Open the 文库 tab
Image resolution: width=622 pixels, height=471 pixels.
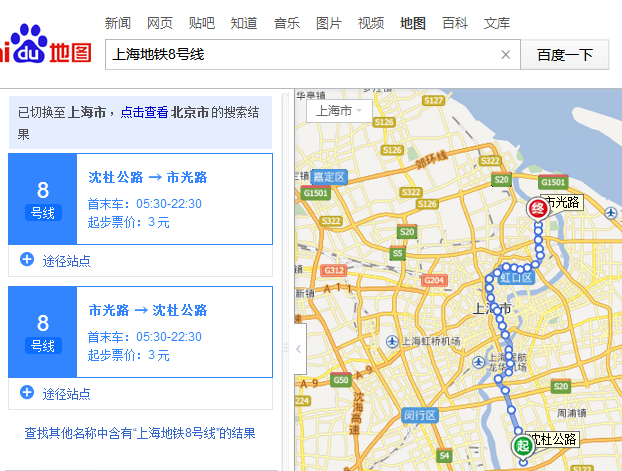[x=497, y=23]
